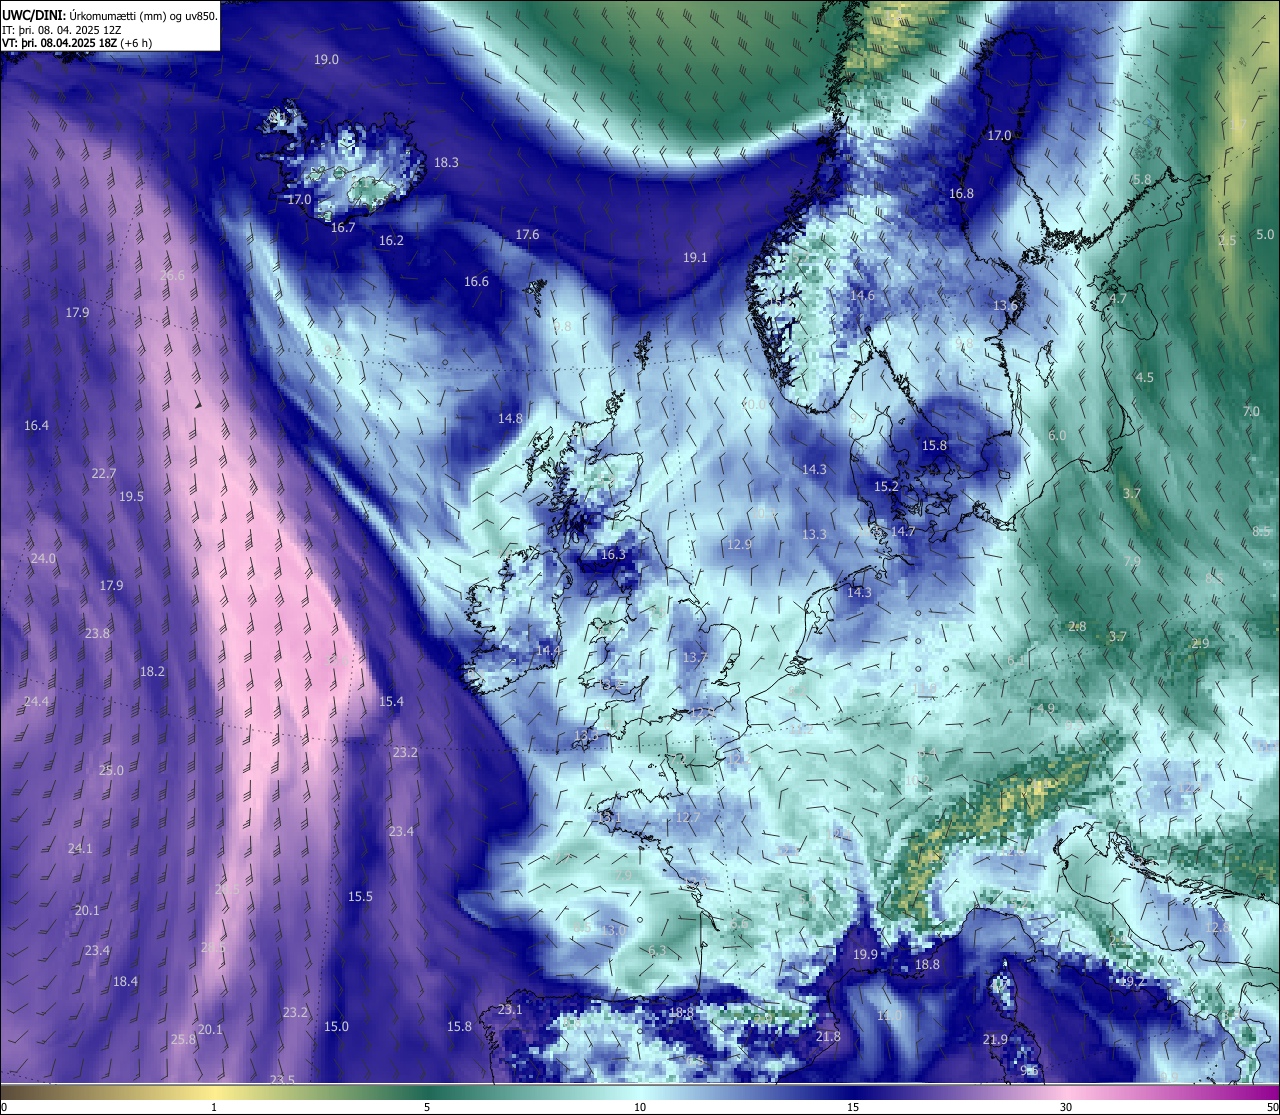
Task: Click the 17.6 value on the map
Action: tap(527, 235)
